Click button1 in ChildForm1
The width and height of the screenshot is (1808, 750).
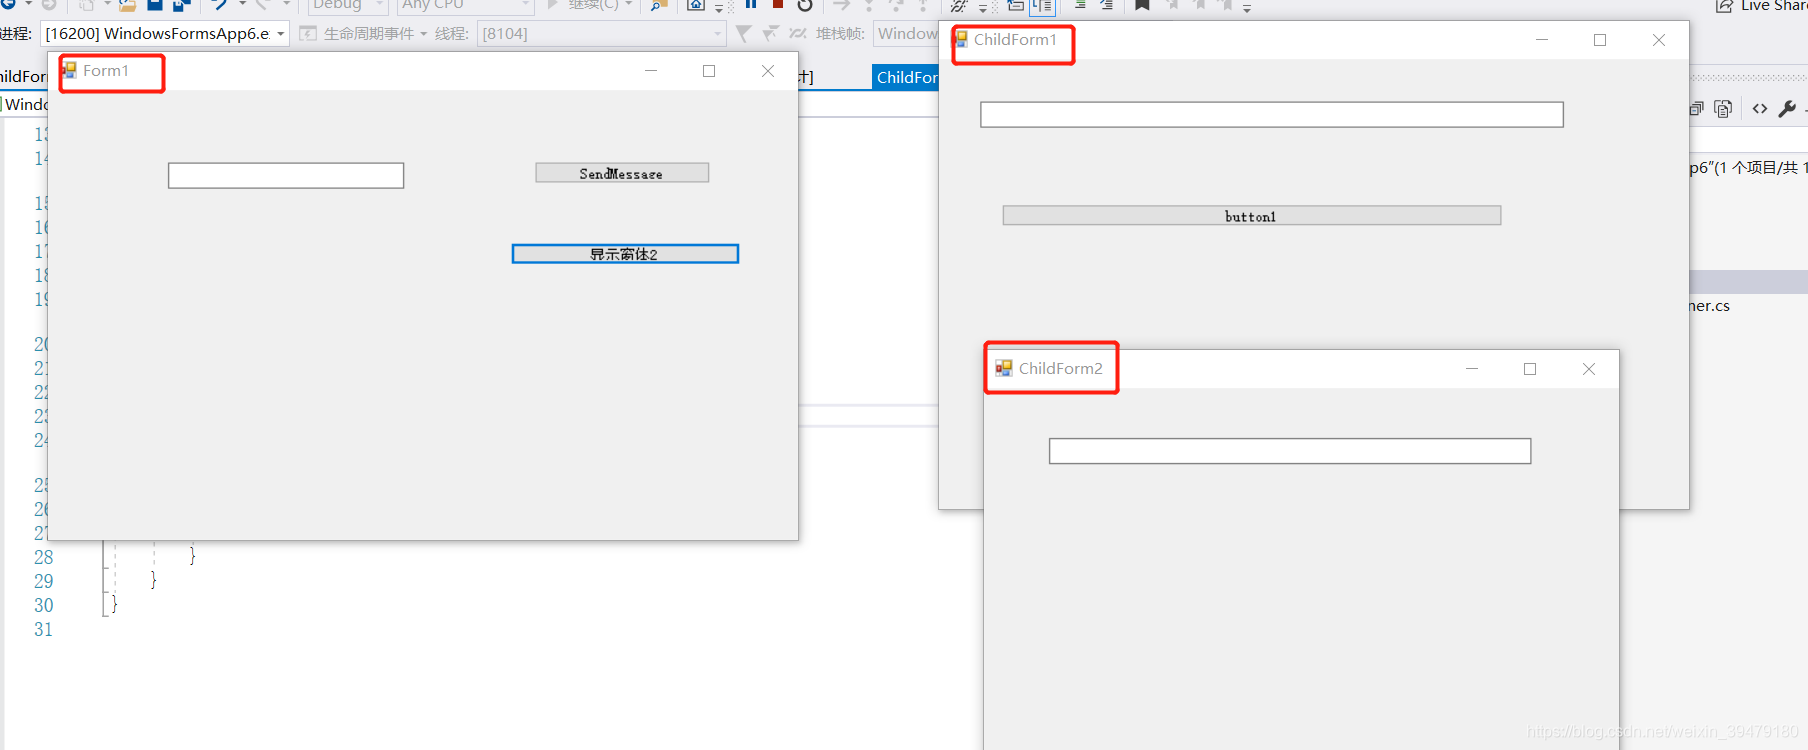1252,216
